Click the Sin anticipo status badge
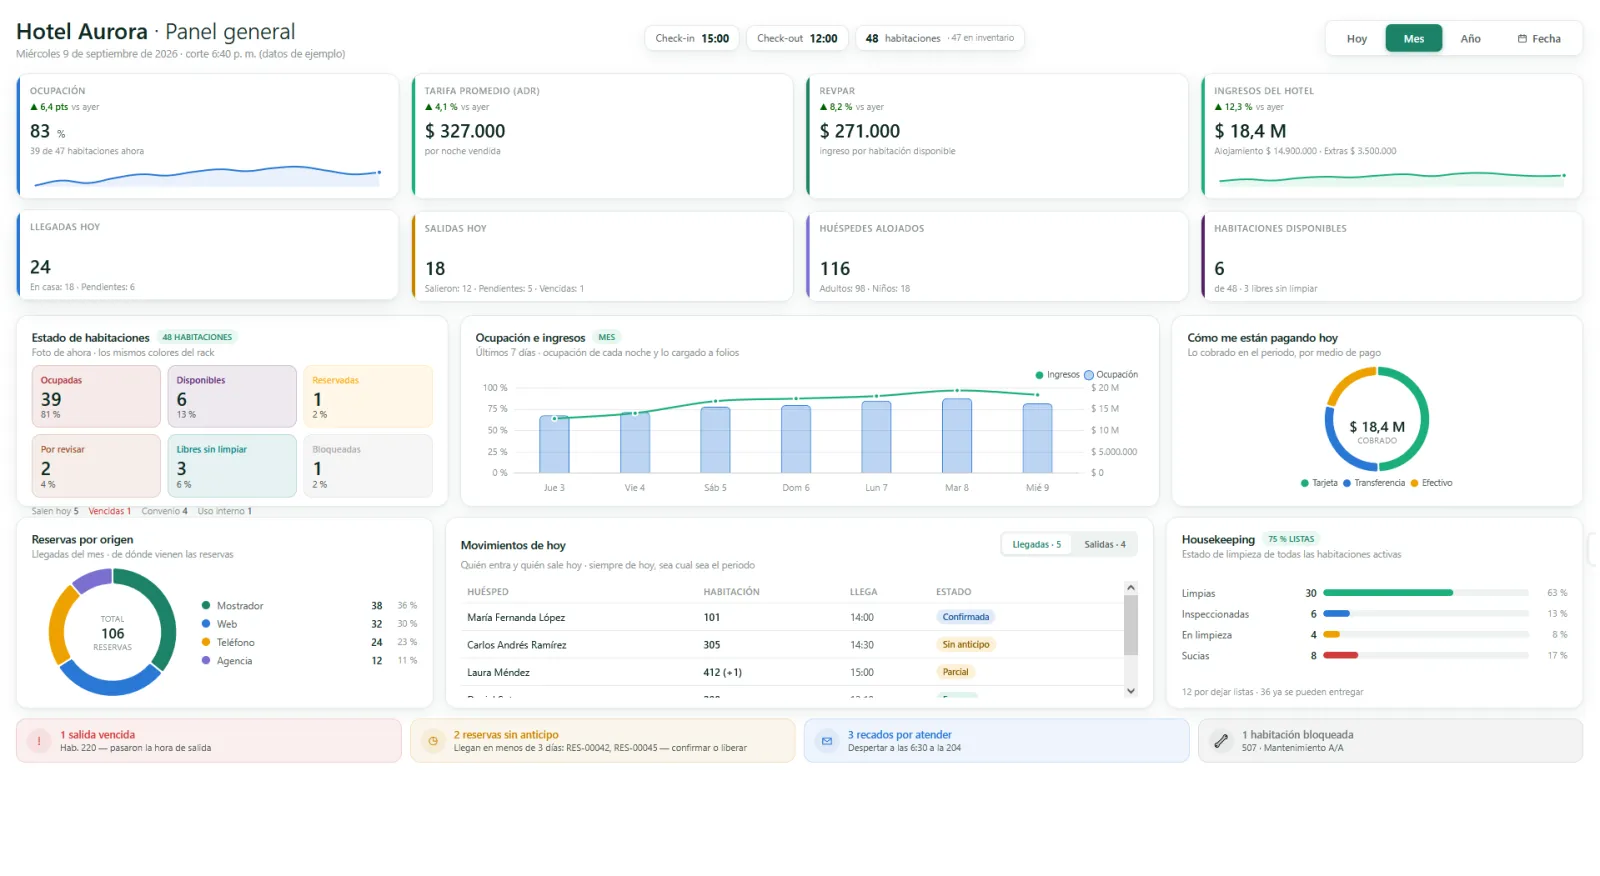The width and height of the screenshot is (1600, 876). 966,645
